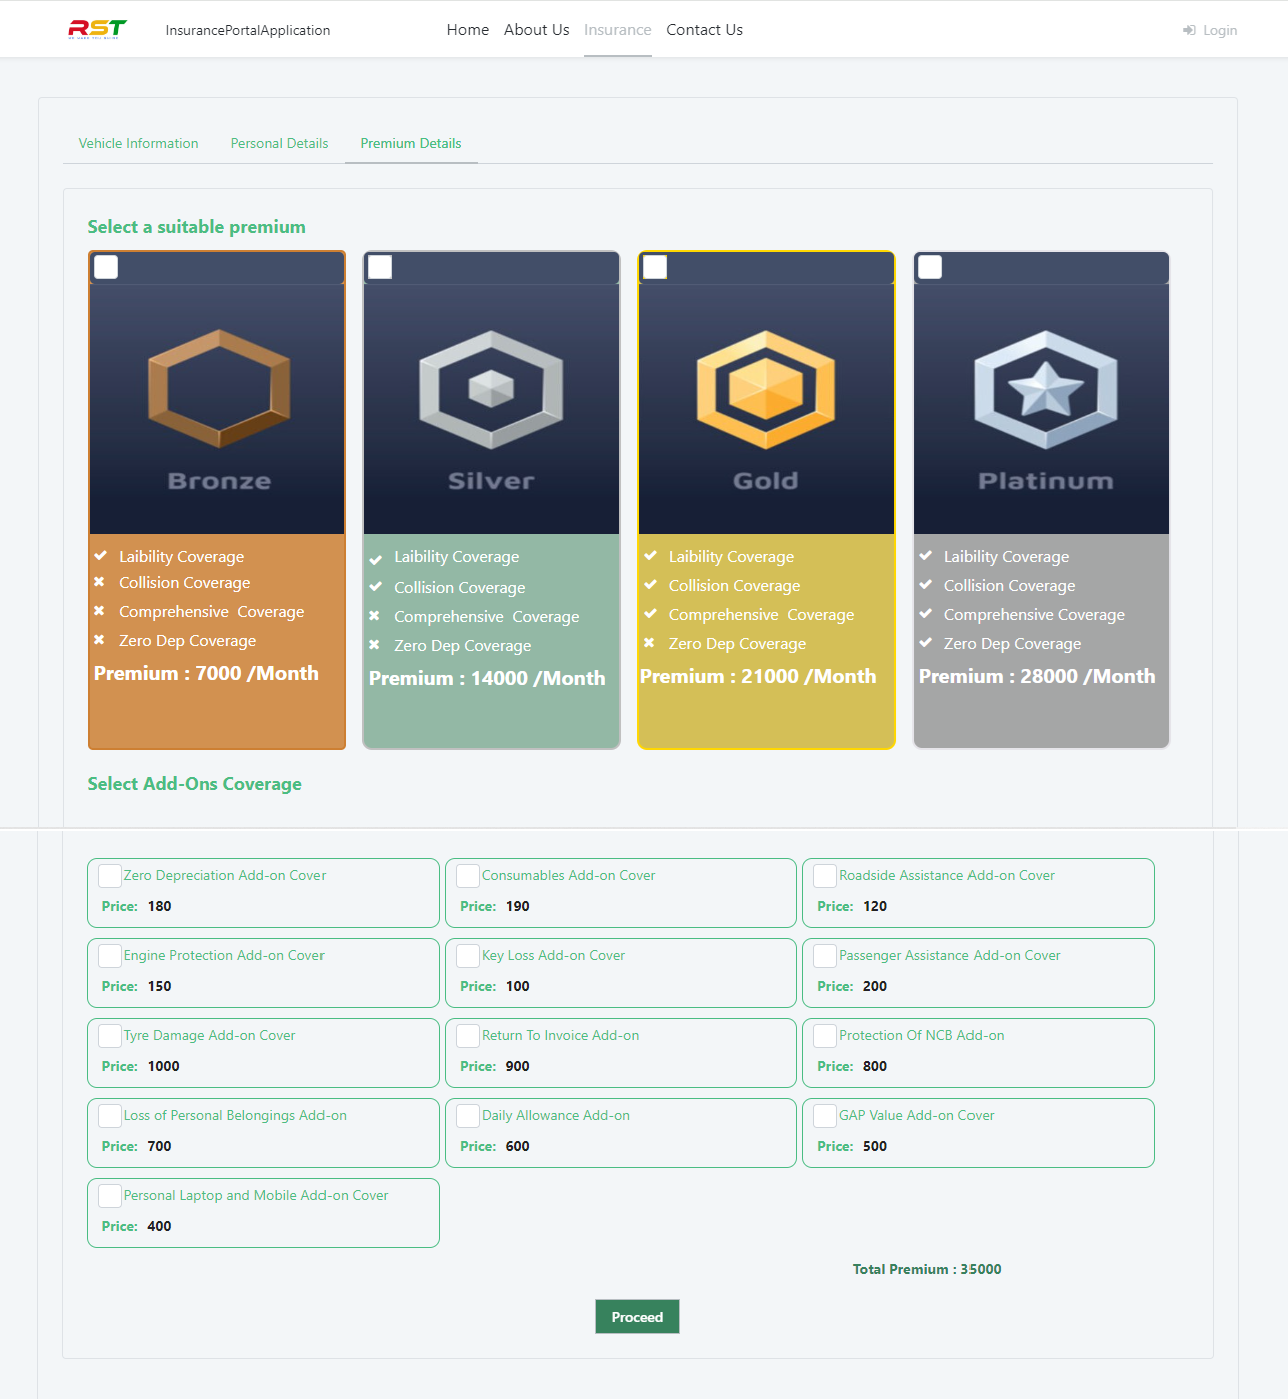This screenshot has width=1288, height=1399.
Task: Click the Bronze Laibility Coverage check icon
Action: click(100, 556)
